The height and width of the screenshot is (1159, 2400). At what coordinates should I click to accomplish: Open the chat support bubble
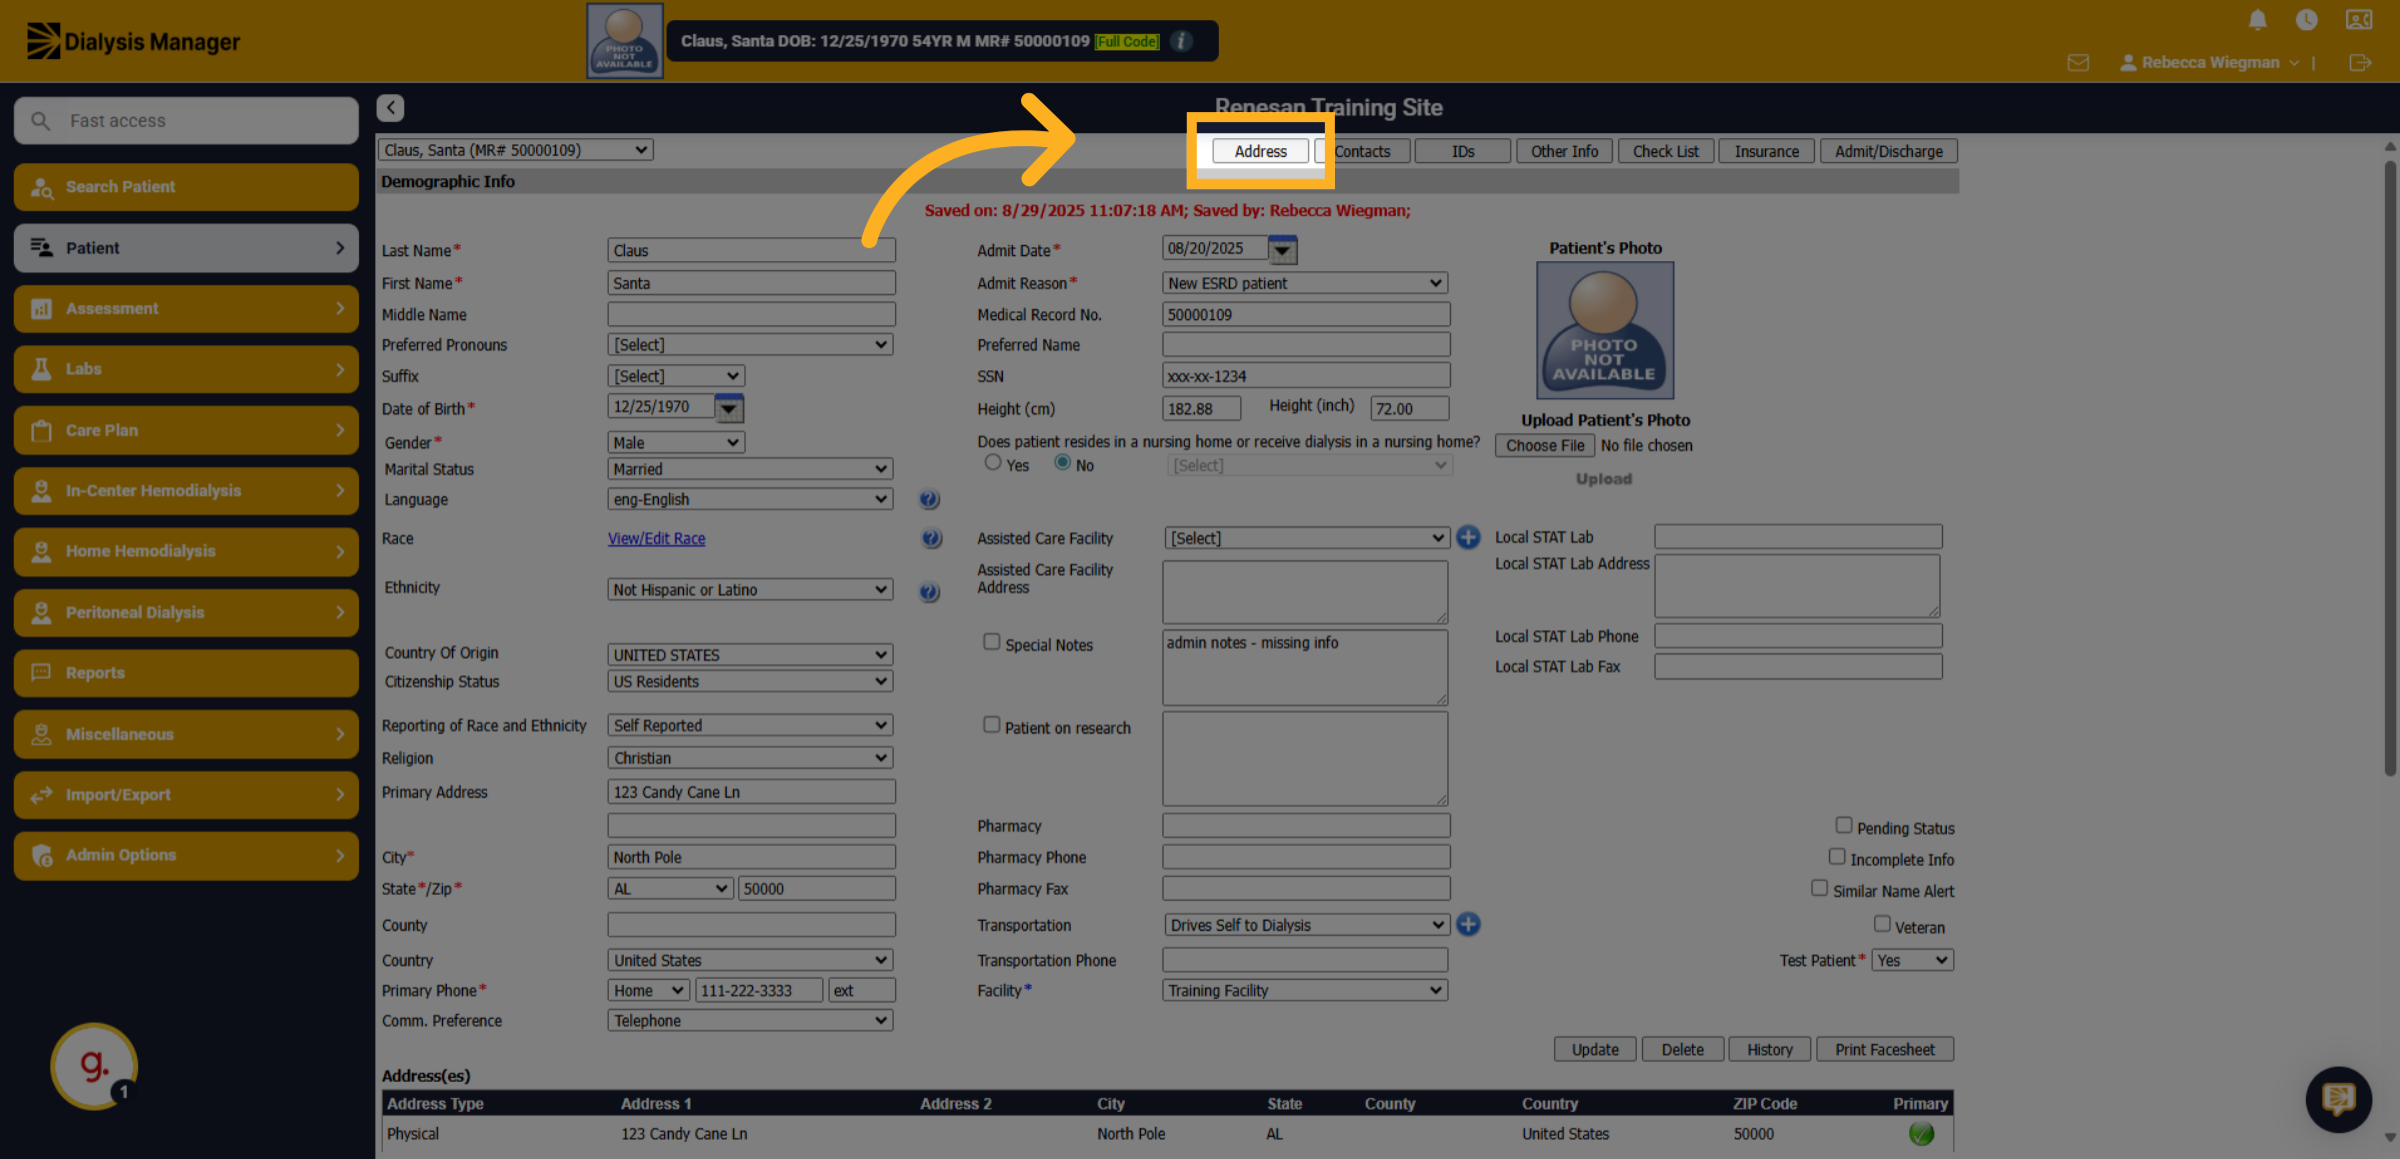[2338, 1099]
